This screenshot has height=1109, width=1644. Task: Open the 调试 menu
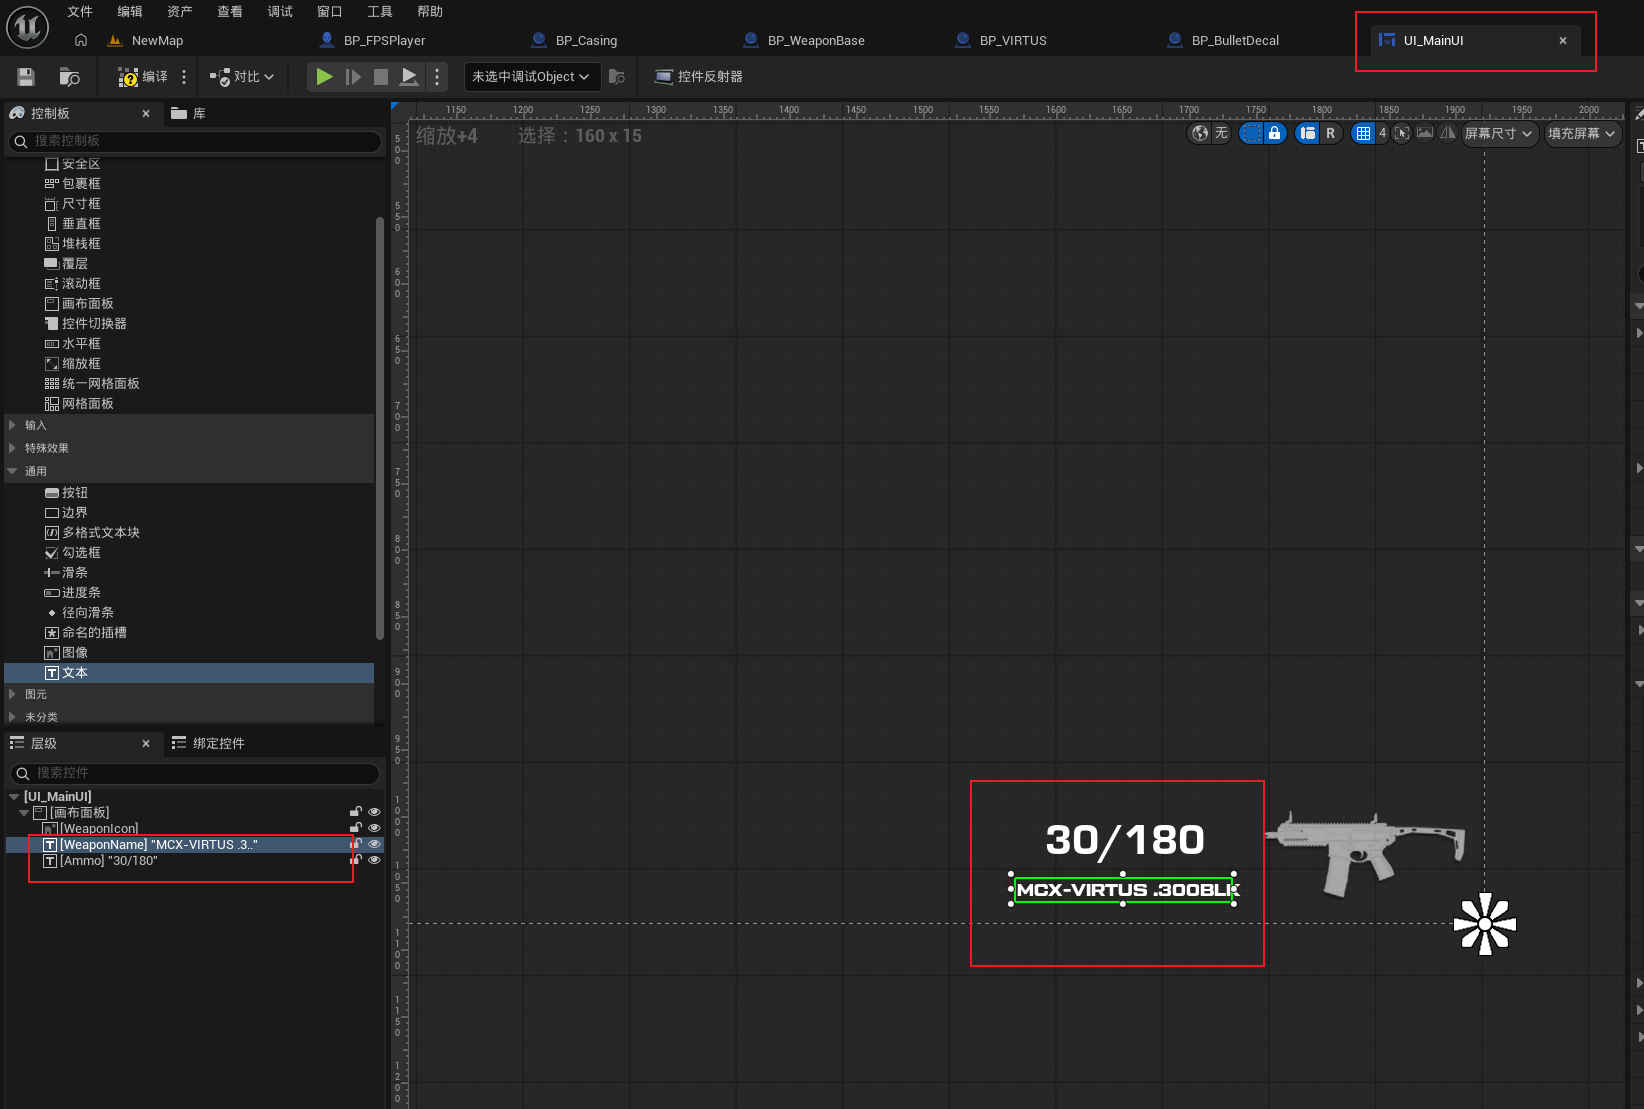[x=280, y=12]
